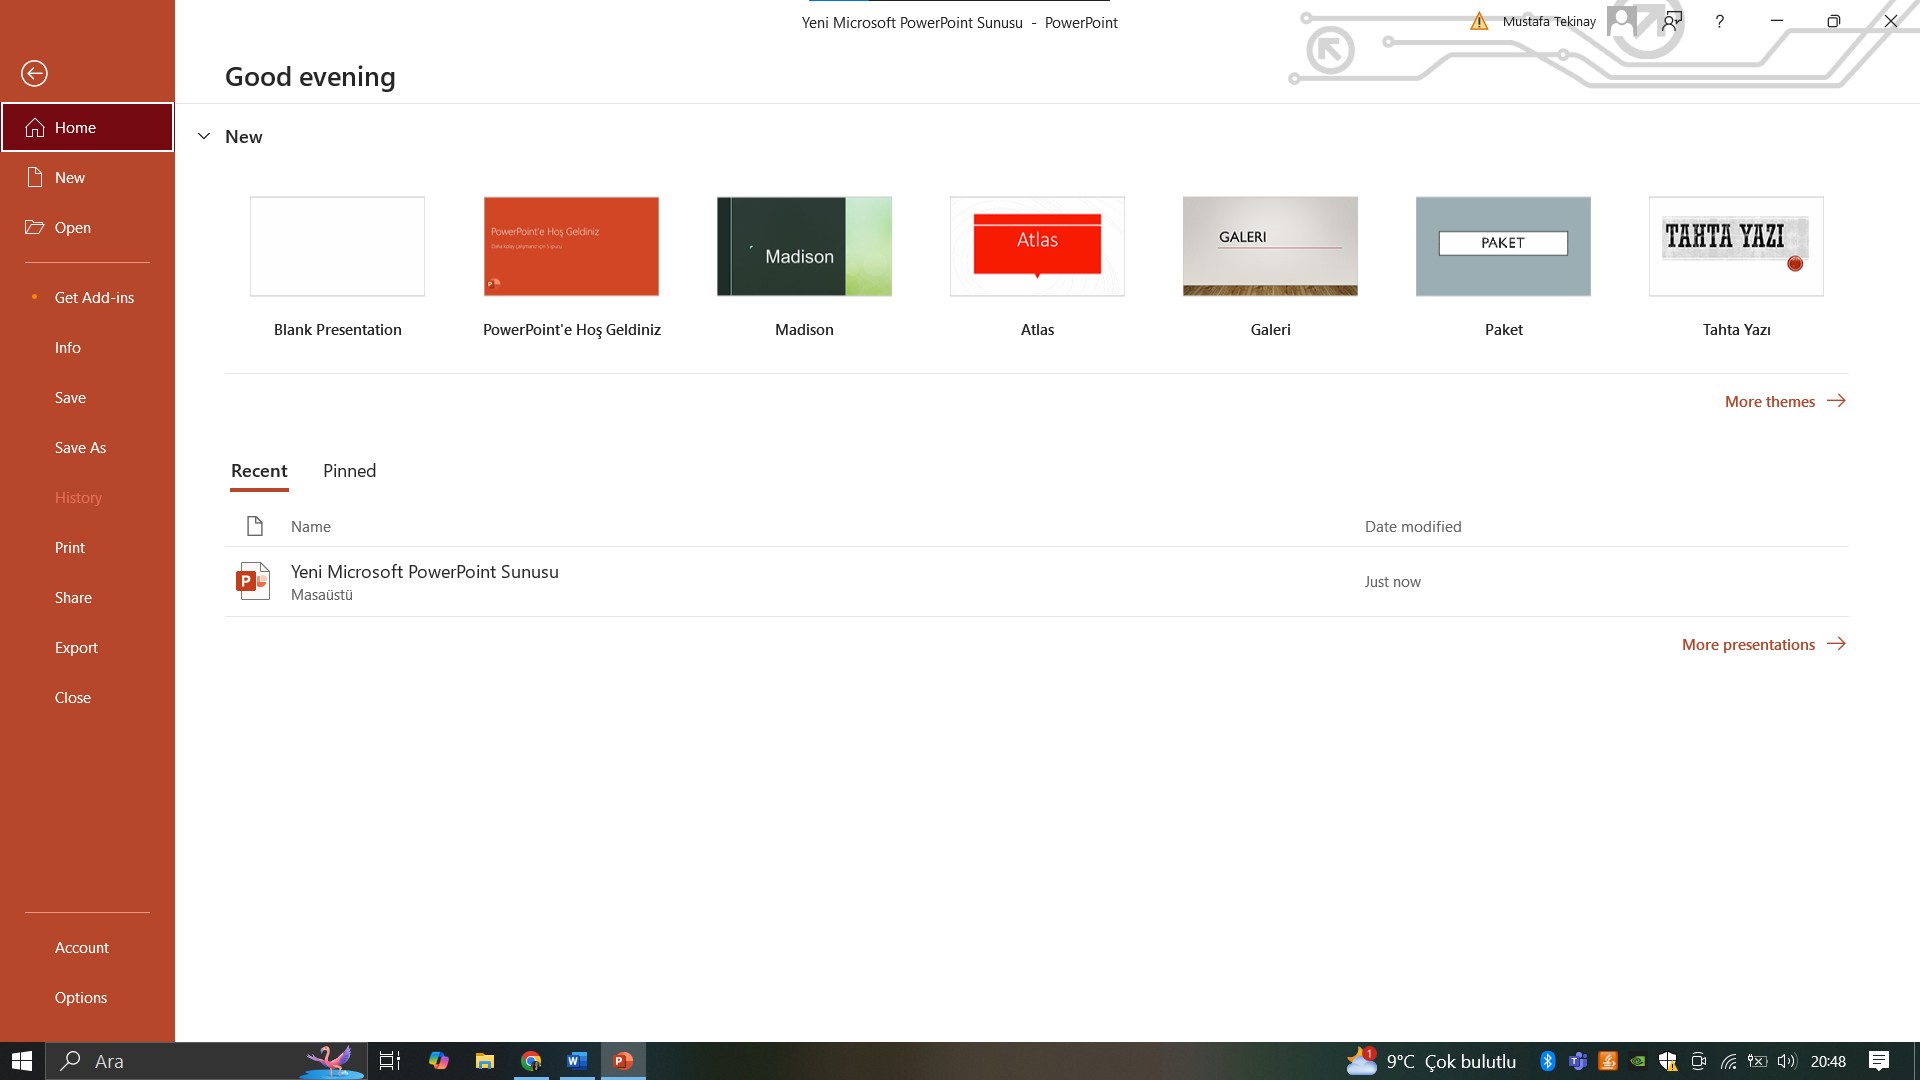The image size is (1920, 1080).
Task: Open the Wi-Fi network tray icon
Action: (1728, 1061)
